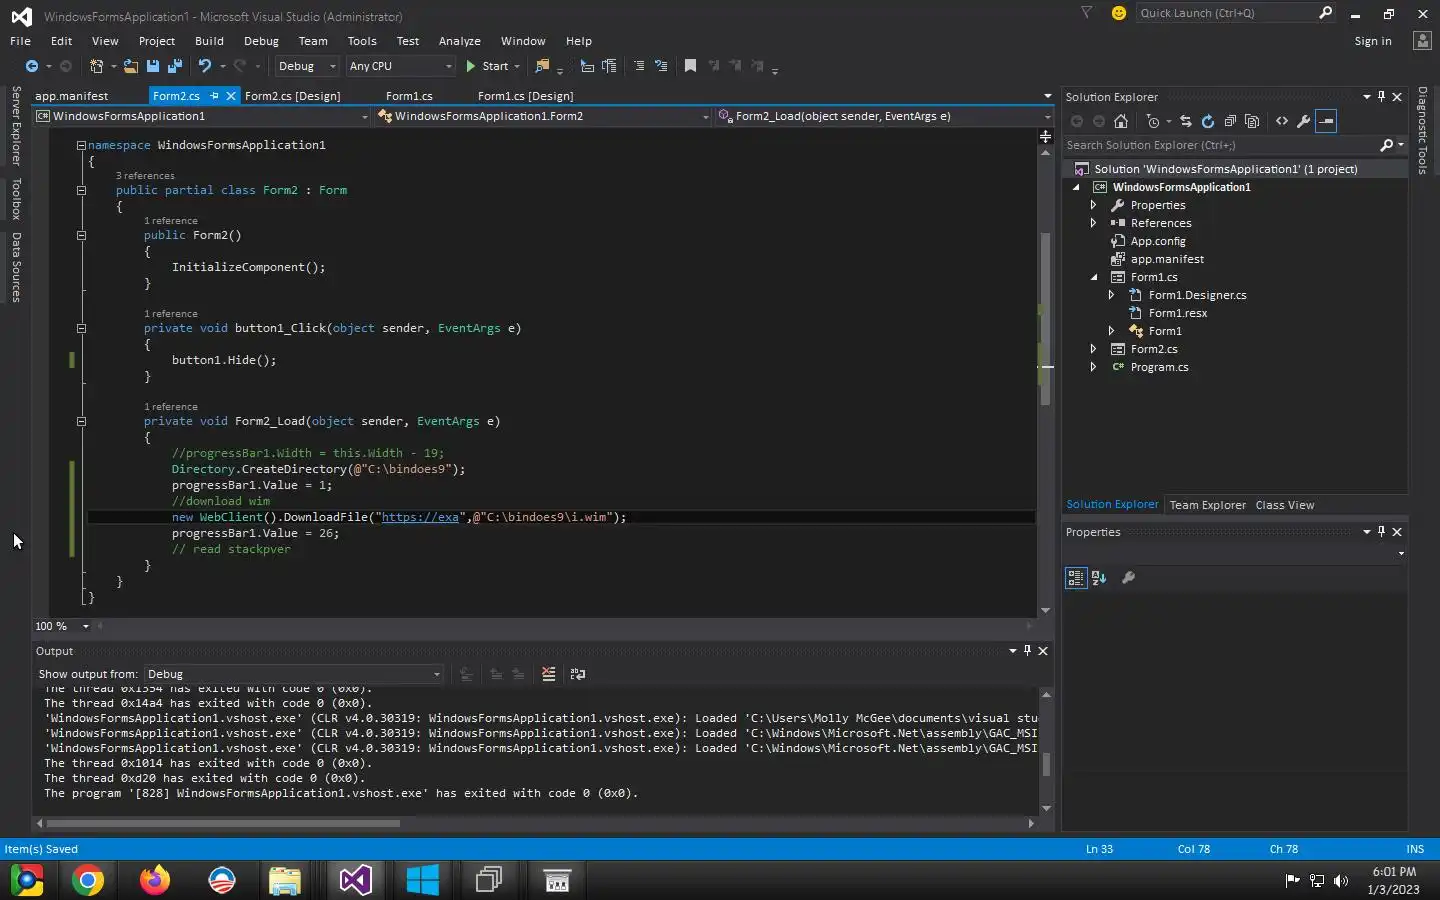Refresh the Solution Explorer
Screen dimensions: 1440x900
(1208, 121)
